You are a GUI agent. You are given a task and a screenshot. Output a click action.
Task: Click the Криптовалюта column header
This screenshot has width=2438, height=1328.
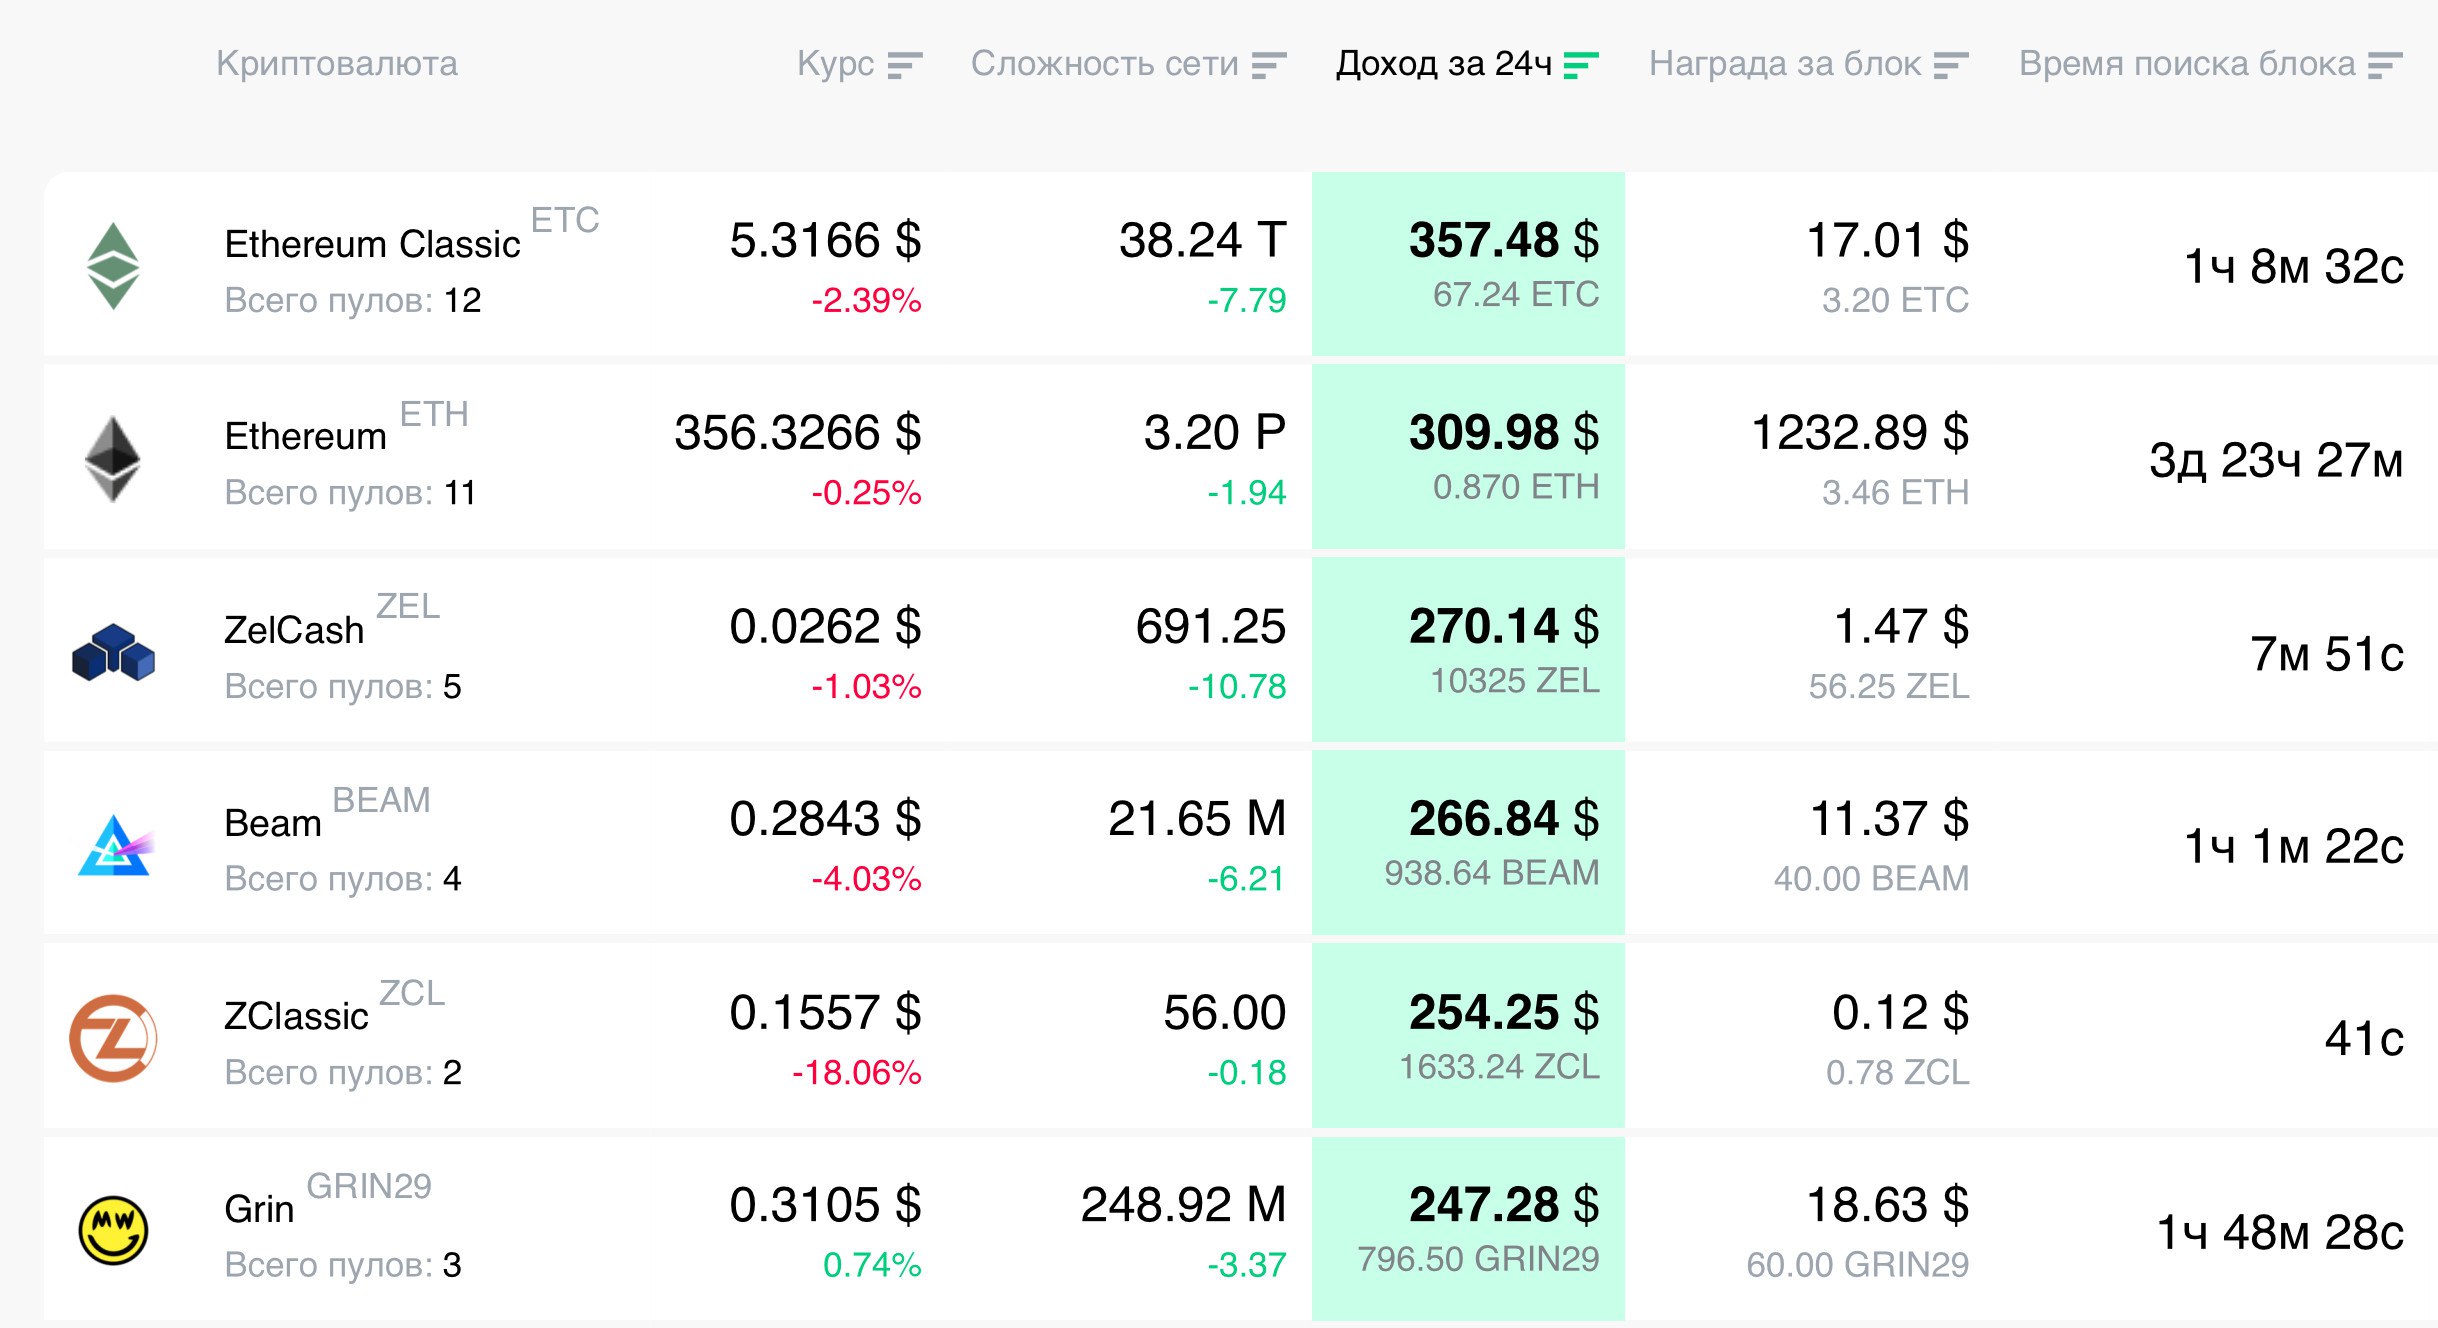pyautogui.click(x=337, y=64)
